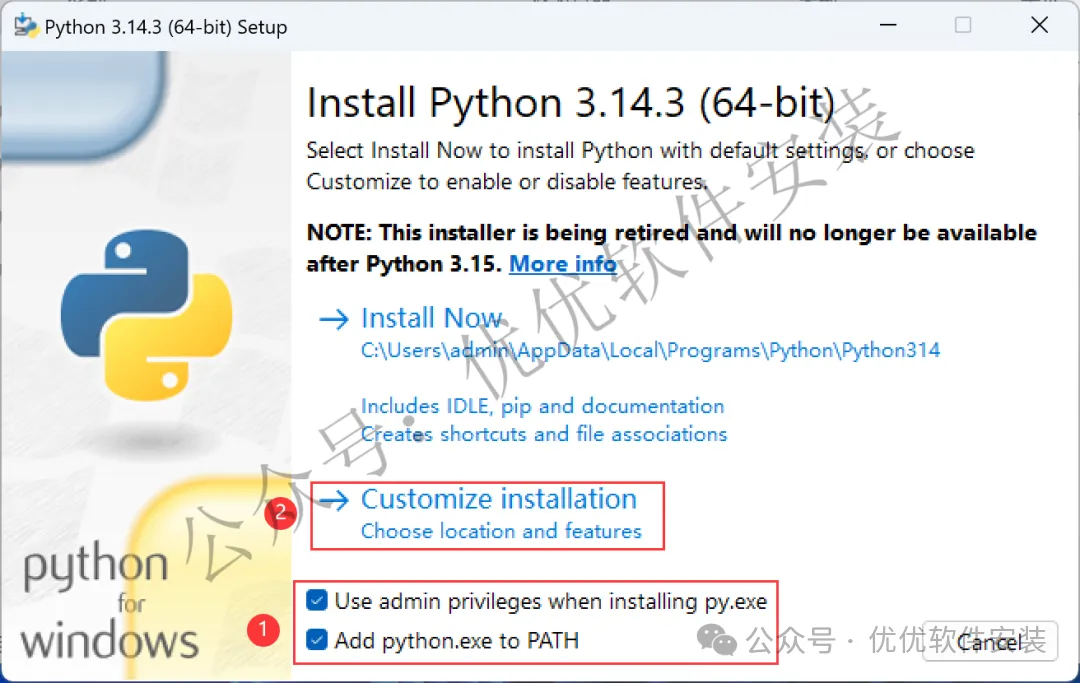Click the Python setup icon in title bar

point(25,26)
